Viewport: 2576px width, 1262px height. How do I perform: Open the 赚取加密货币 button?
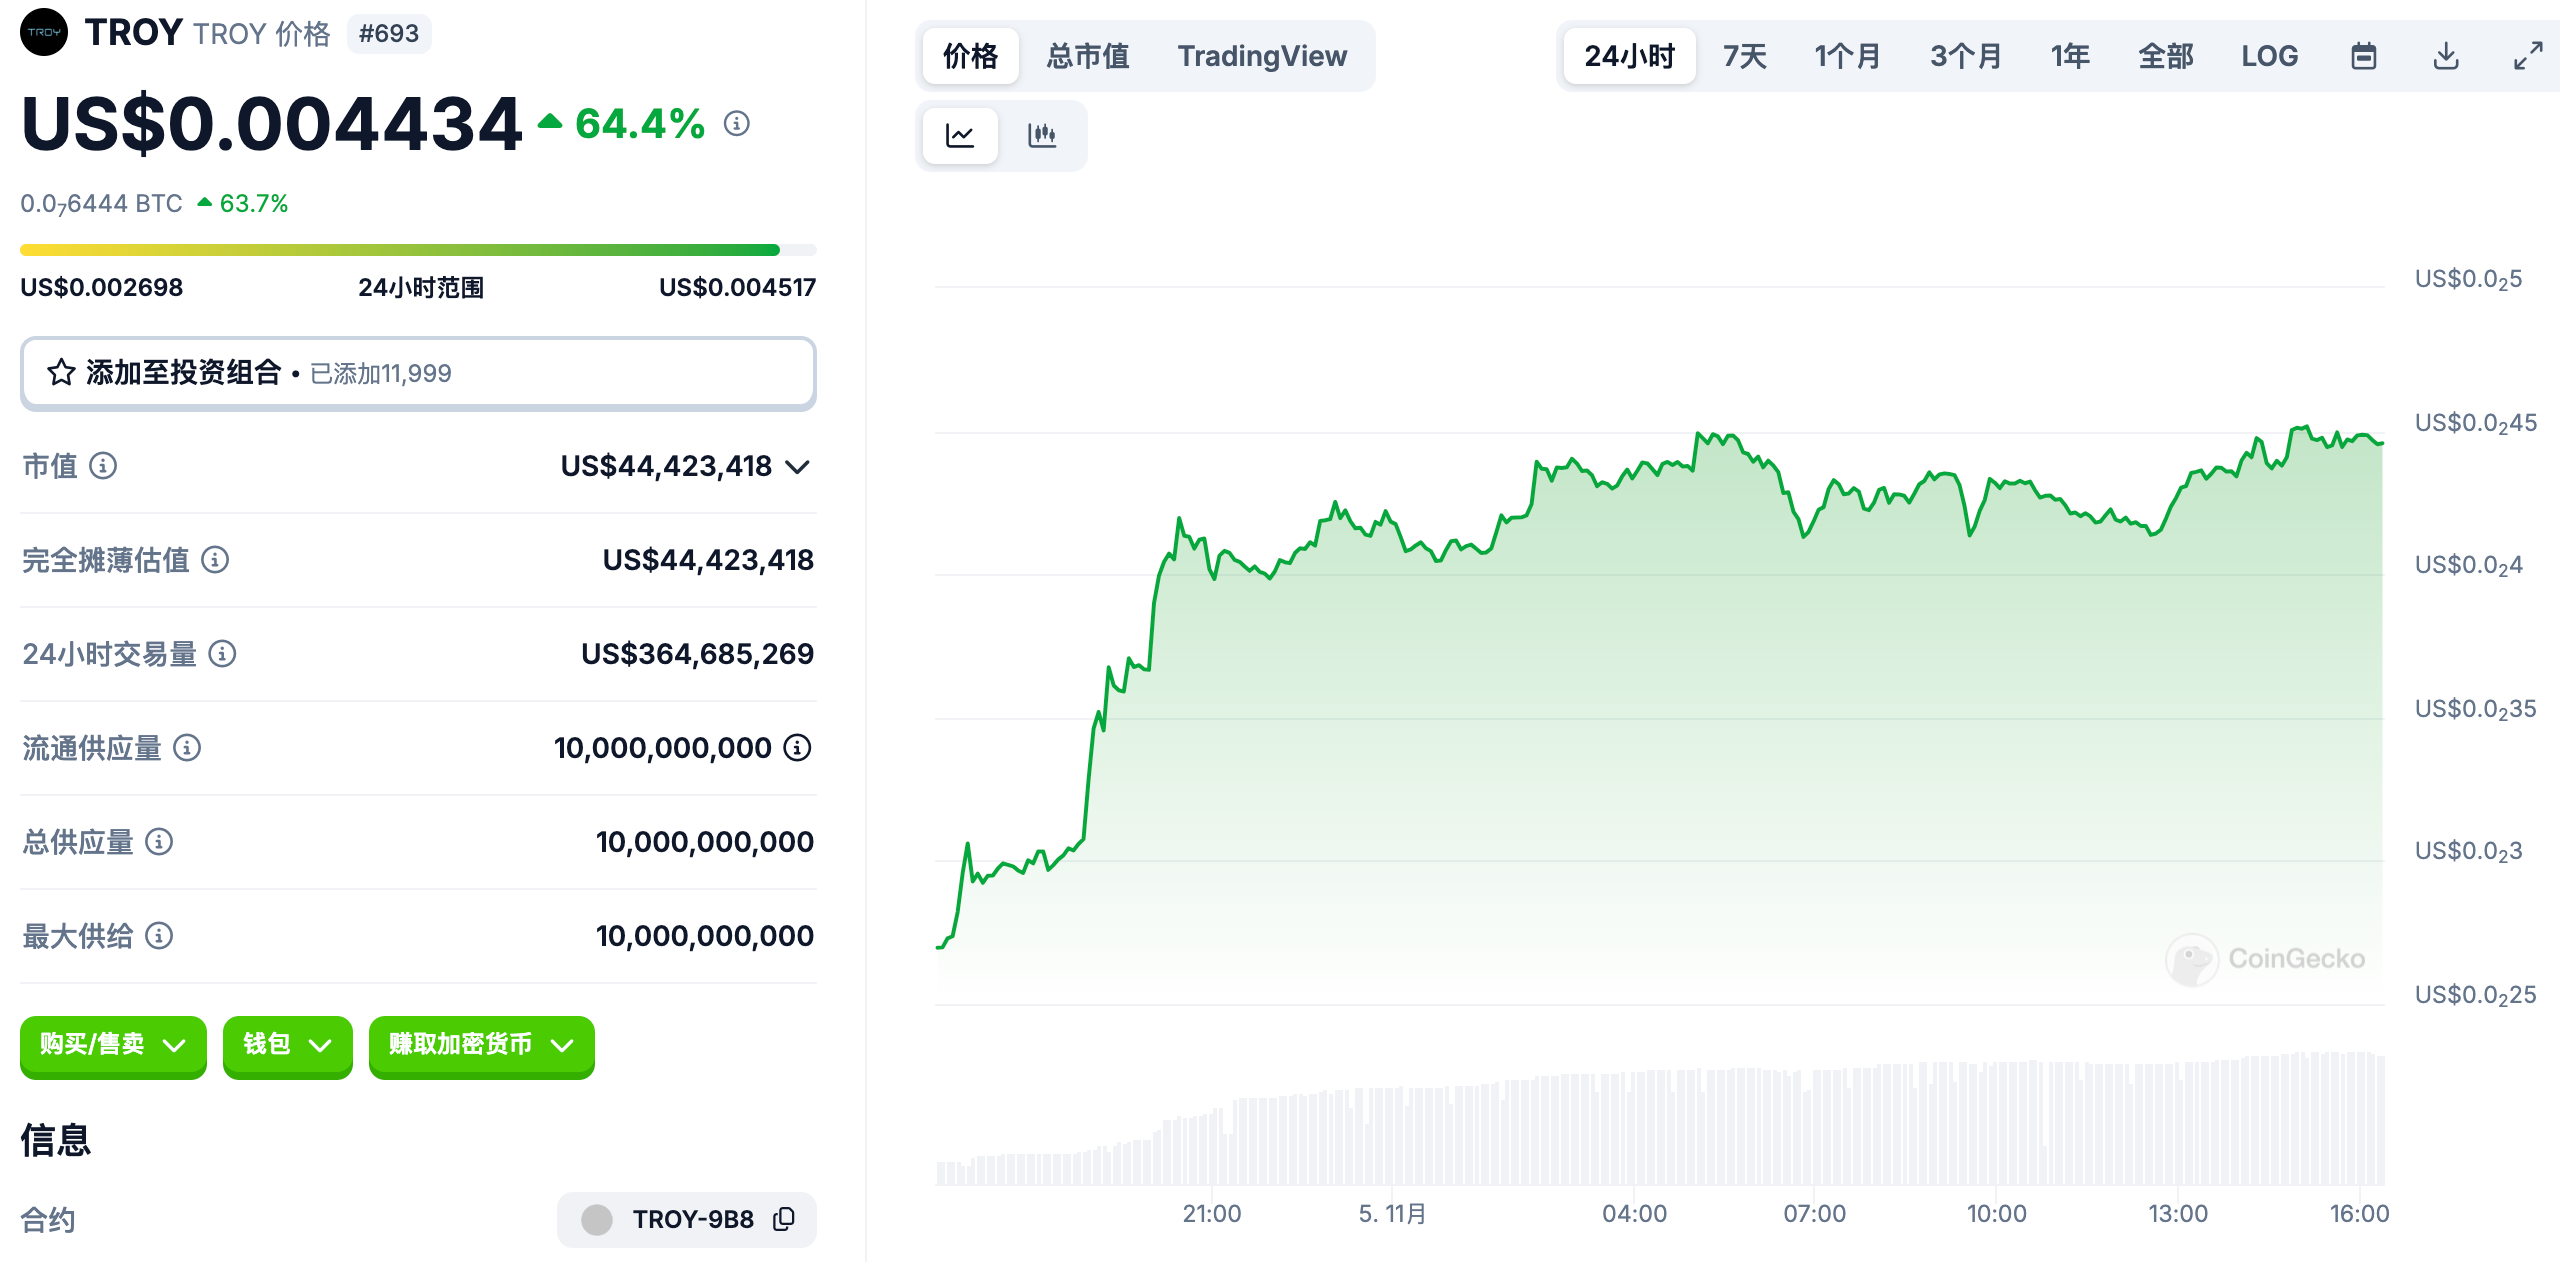(x=481, y=1045)
